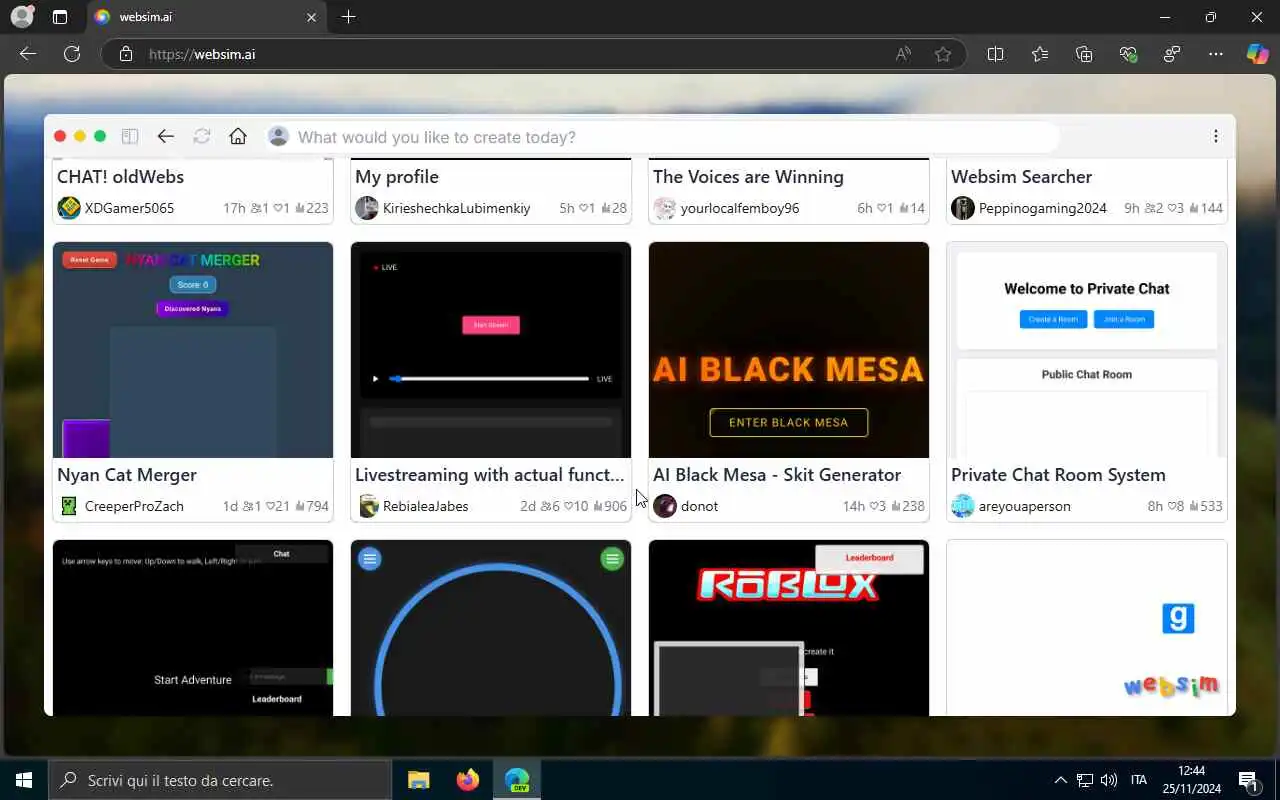The height and width of the screenshot is (800, 1280).
Task: Open the Private Chat Room thumbnail
Action: coord(1087,350)
